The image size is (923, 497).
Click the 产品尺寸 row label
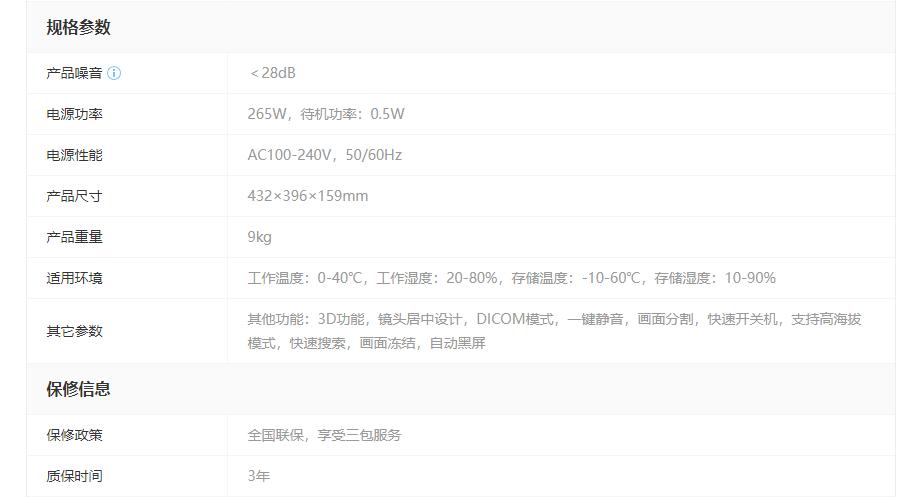coord(74,196)
